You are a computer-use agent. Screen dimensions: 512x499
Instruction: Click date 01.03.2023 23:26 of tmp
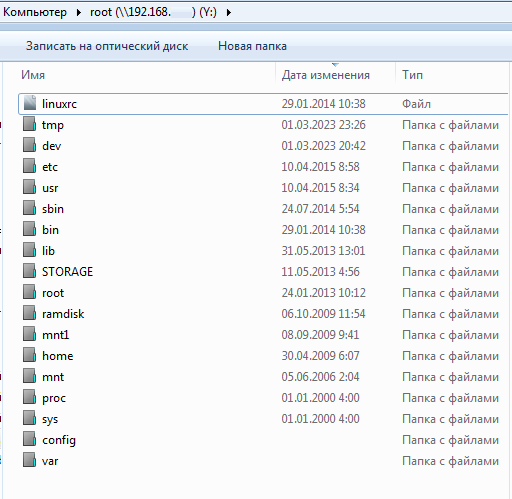pos(324,125)
